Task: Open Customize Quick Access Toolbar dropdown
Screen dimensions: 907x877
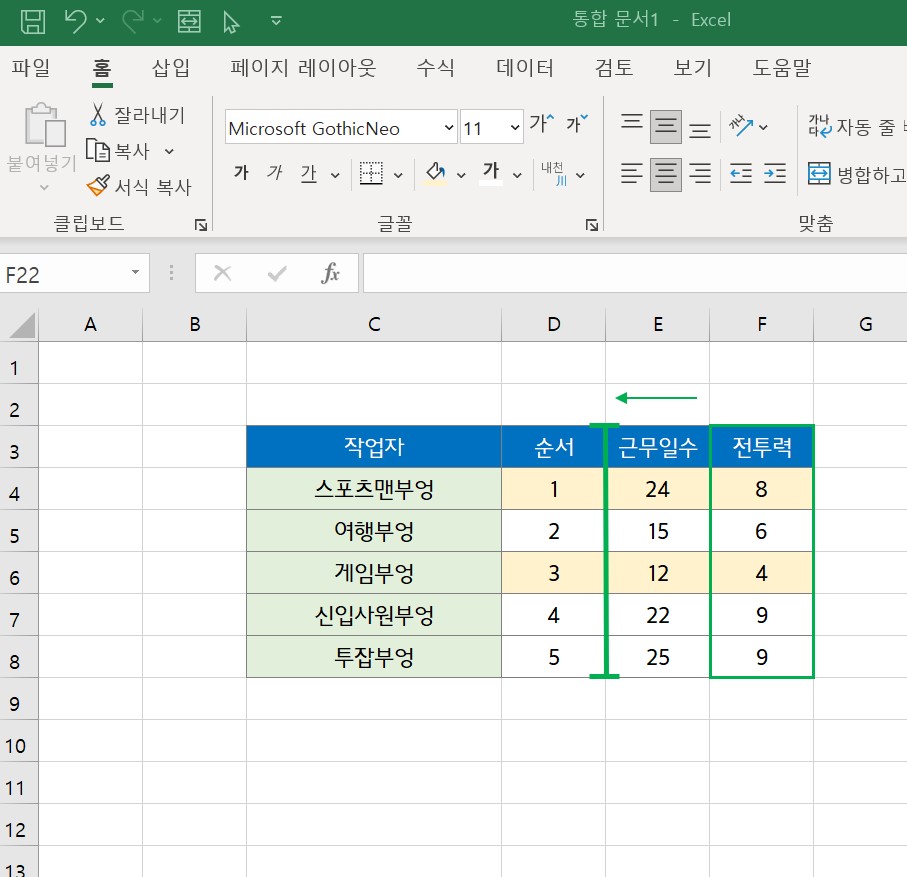Action: point(276,21)
